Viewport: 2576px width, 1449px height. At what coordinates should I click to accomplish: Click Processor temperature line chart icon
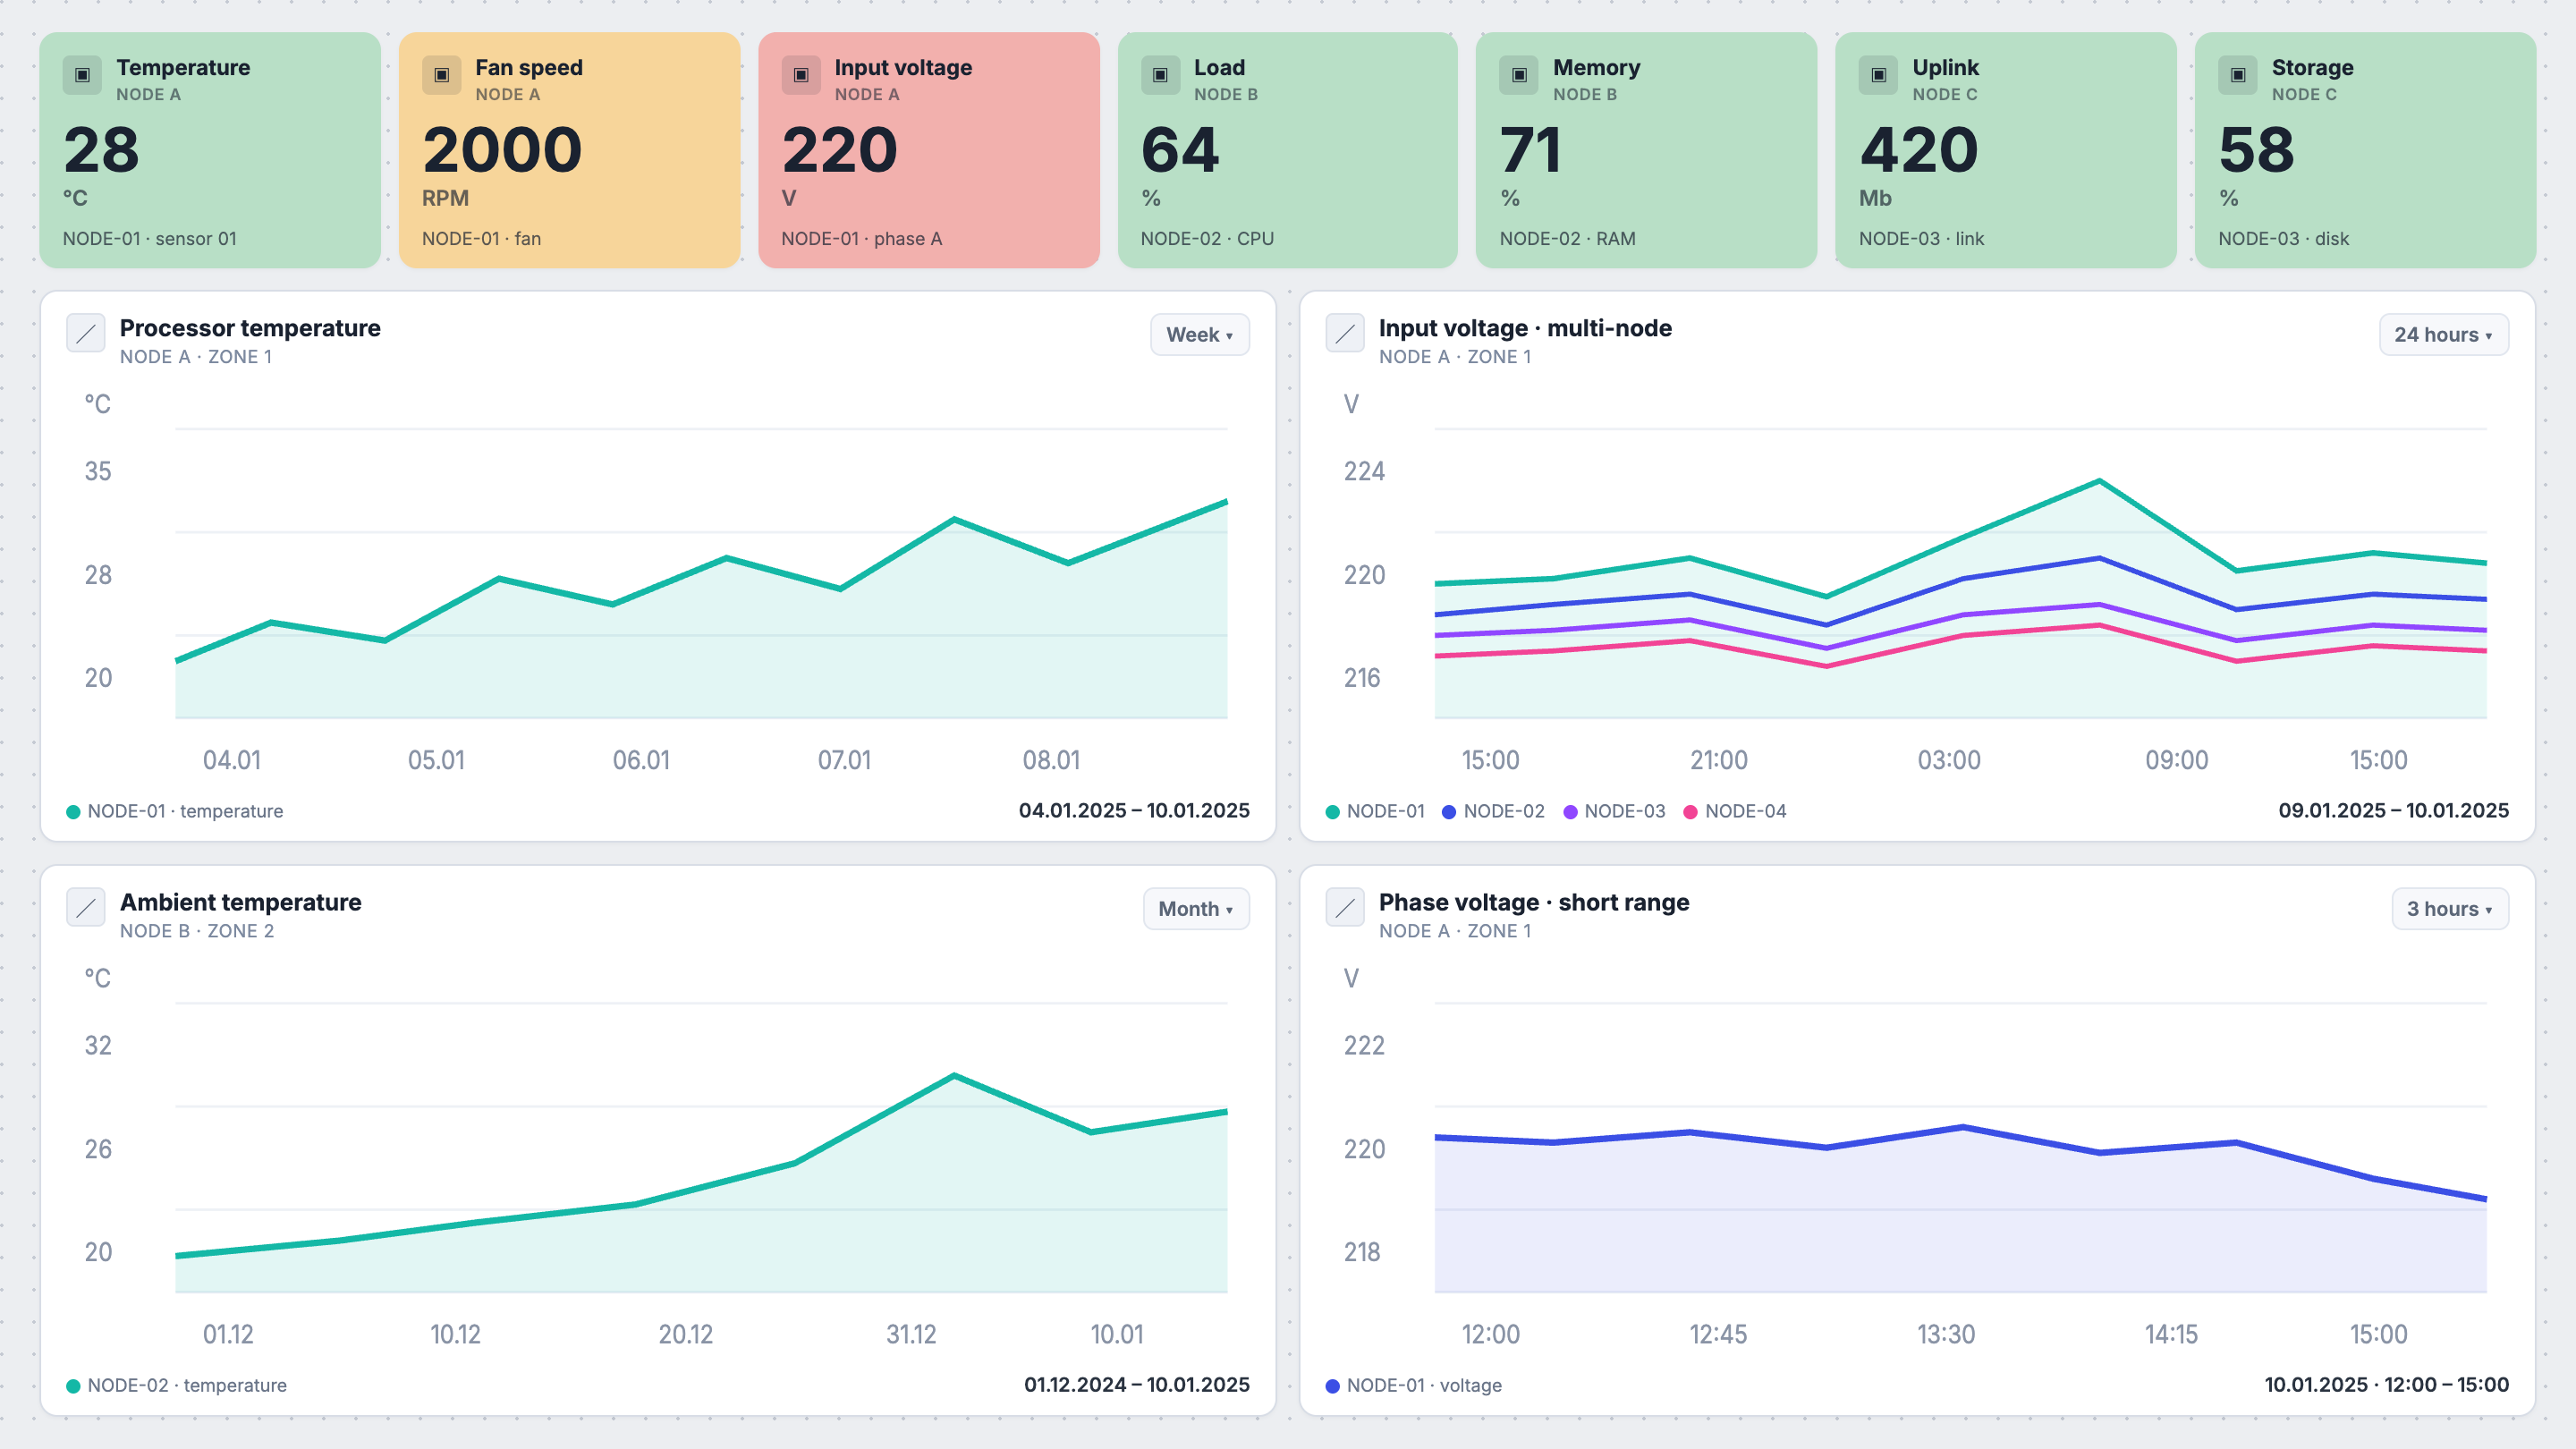coord(86,333)
